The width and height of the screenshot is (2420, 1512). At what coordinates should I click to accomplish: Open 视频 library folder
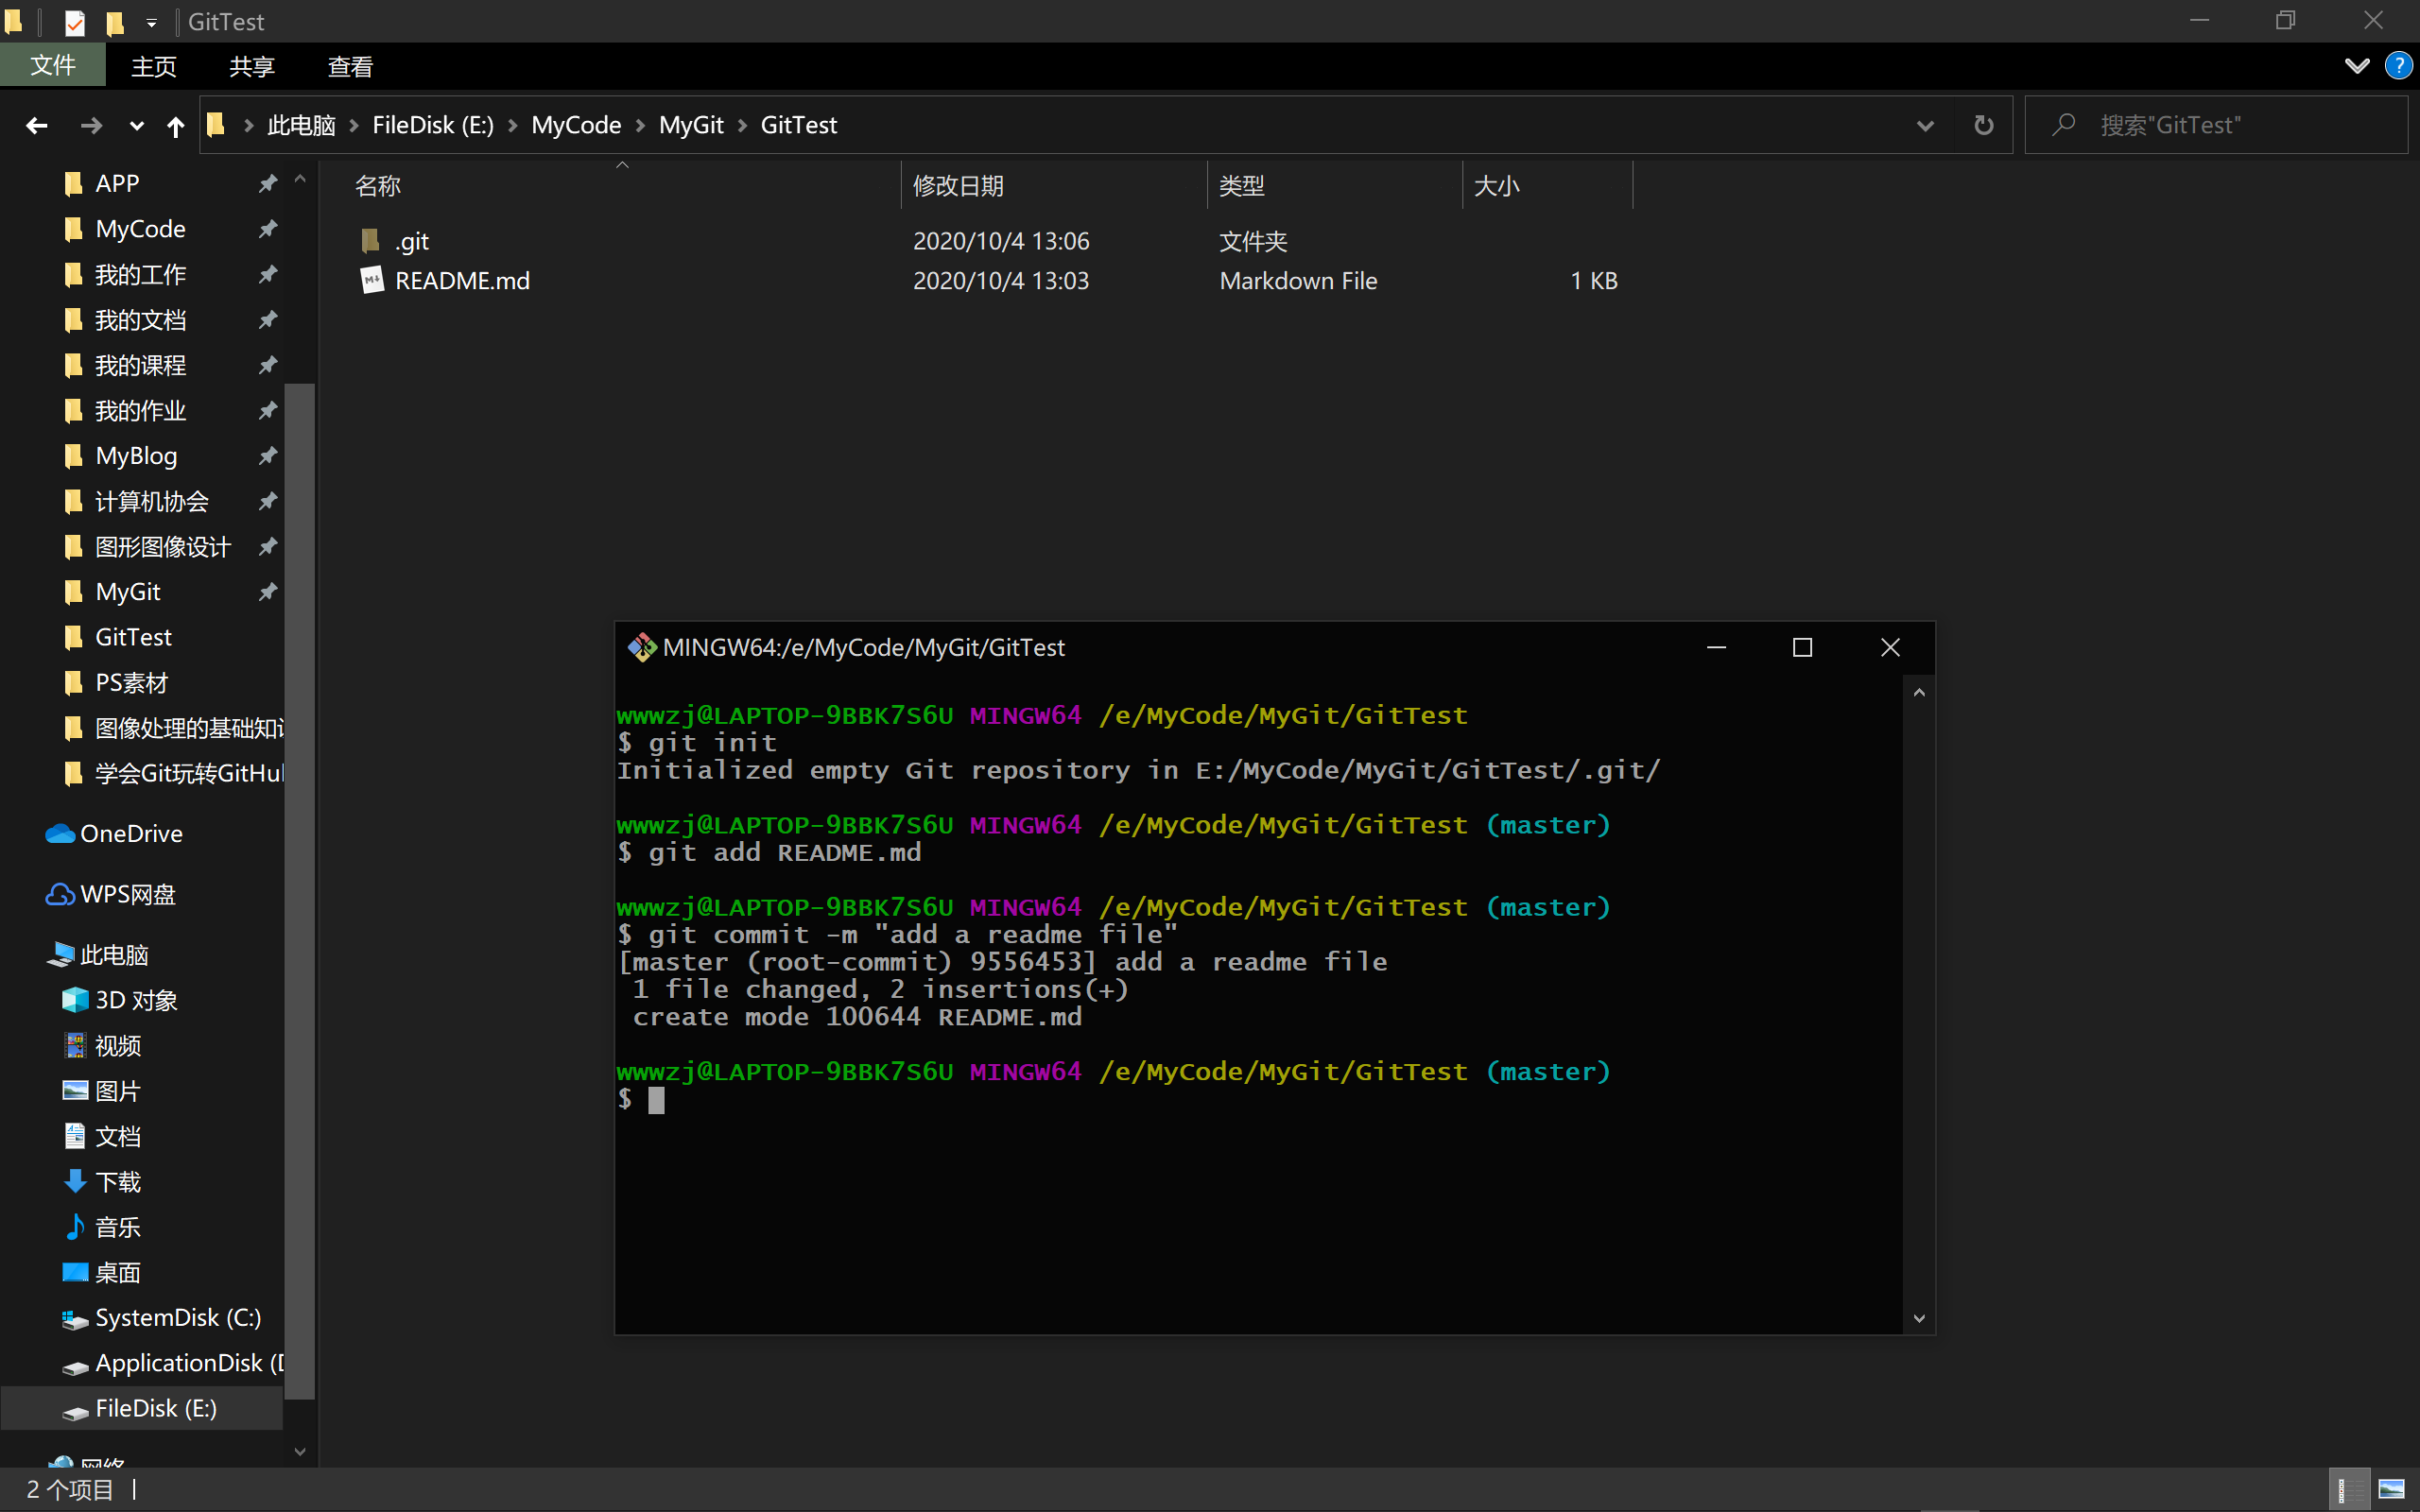coord(117,1046)
